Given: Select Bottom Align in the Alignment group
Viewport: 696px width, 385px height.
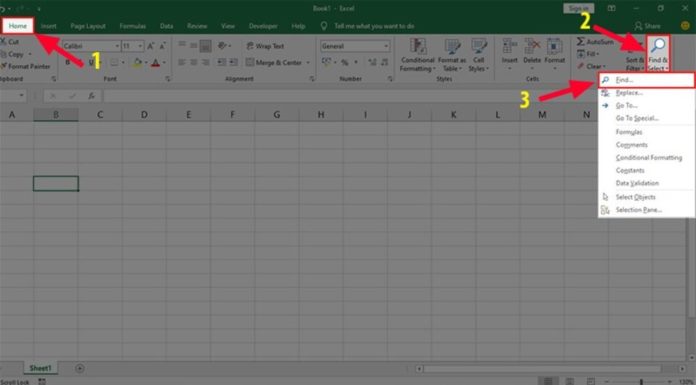Looking at the screenshot, I should click(x=205, y=45).
